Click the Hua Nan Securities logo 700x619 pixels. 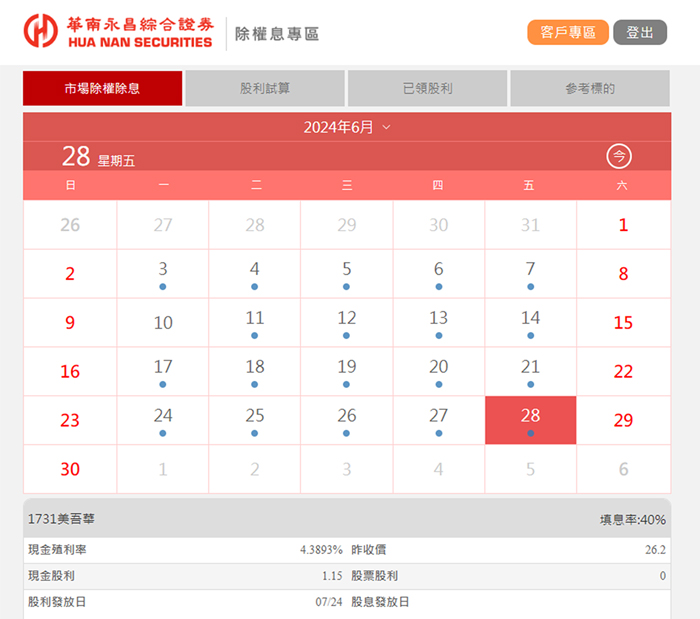tap(118, 32)
